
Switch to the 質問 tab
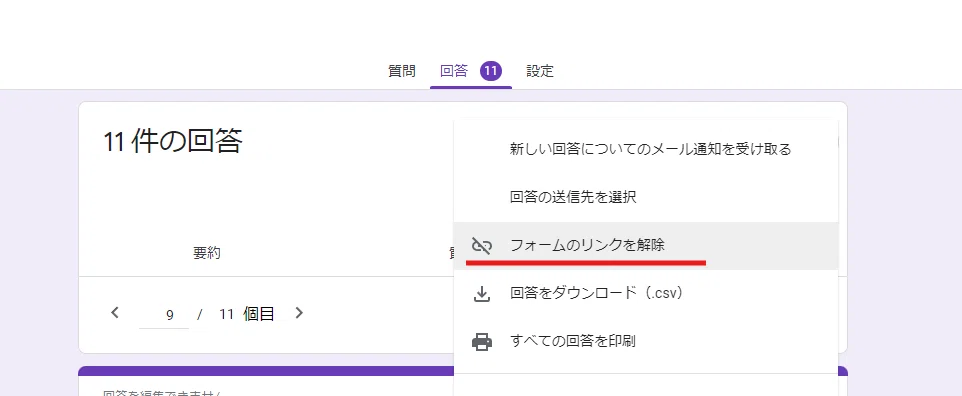402,71
